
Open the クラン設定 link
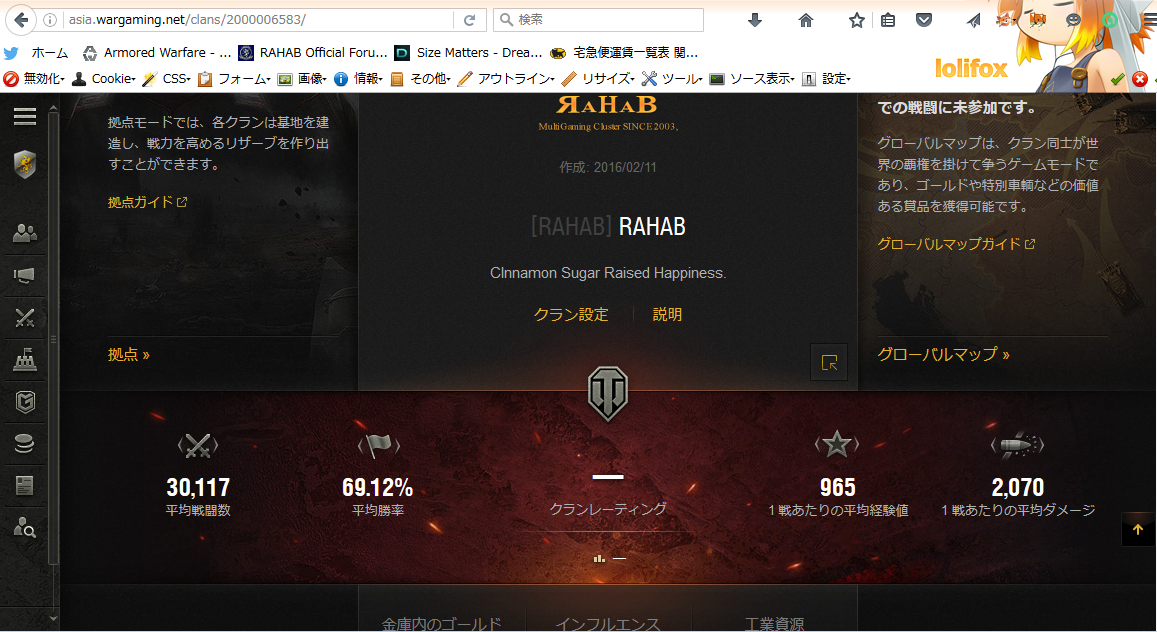tap(571, 314)
